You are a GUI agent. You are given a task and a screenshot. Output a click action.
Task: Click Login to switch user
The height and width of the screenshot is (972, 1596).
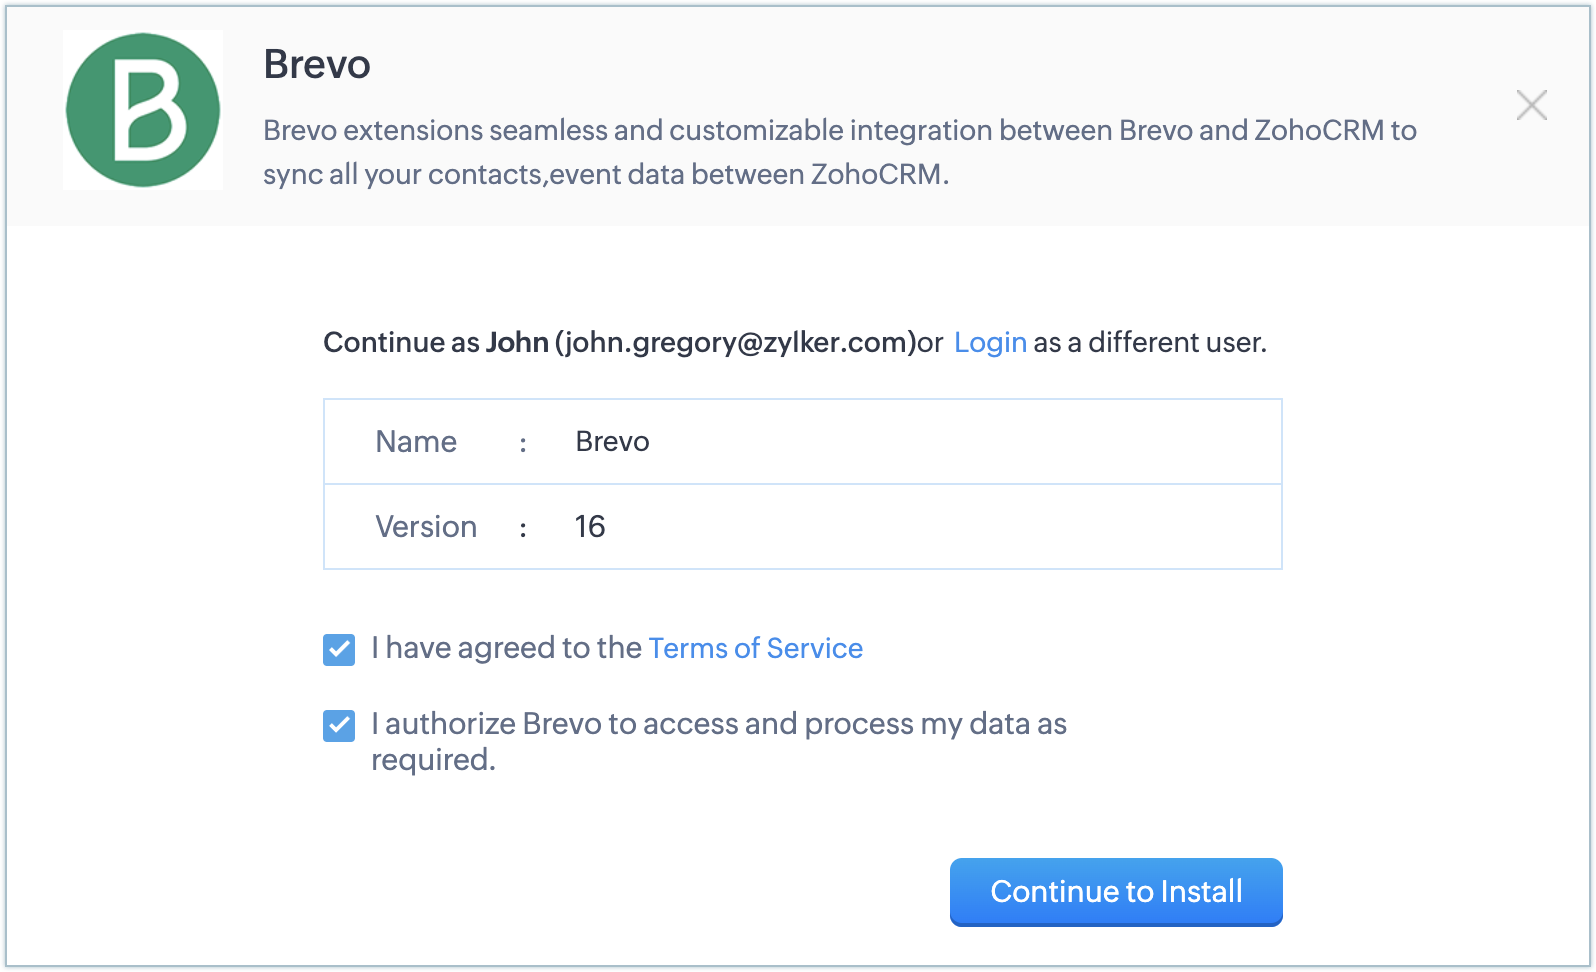click(990, 342)
